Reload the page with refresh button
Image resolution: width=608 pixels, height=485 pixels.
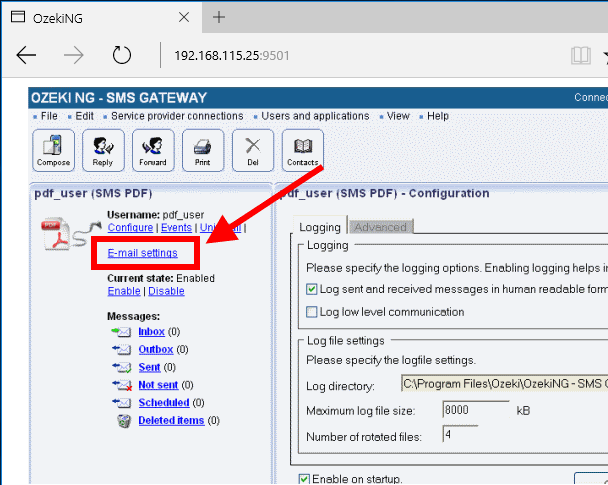pyautogui.click(x=122, y=55)
